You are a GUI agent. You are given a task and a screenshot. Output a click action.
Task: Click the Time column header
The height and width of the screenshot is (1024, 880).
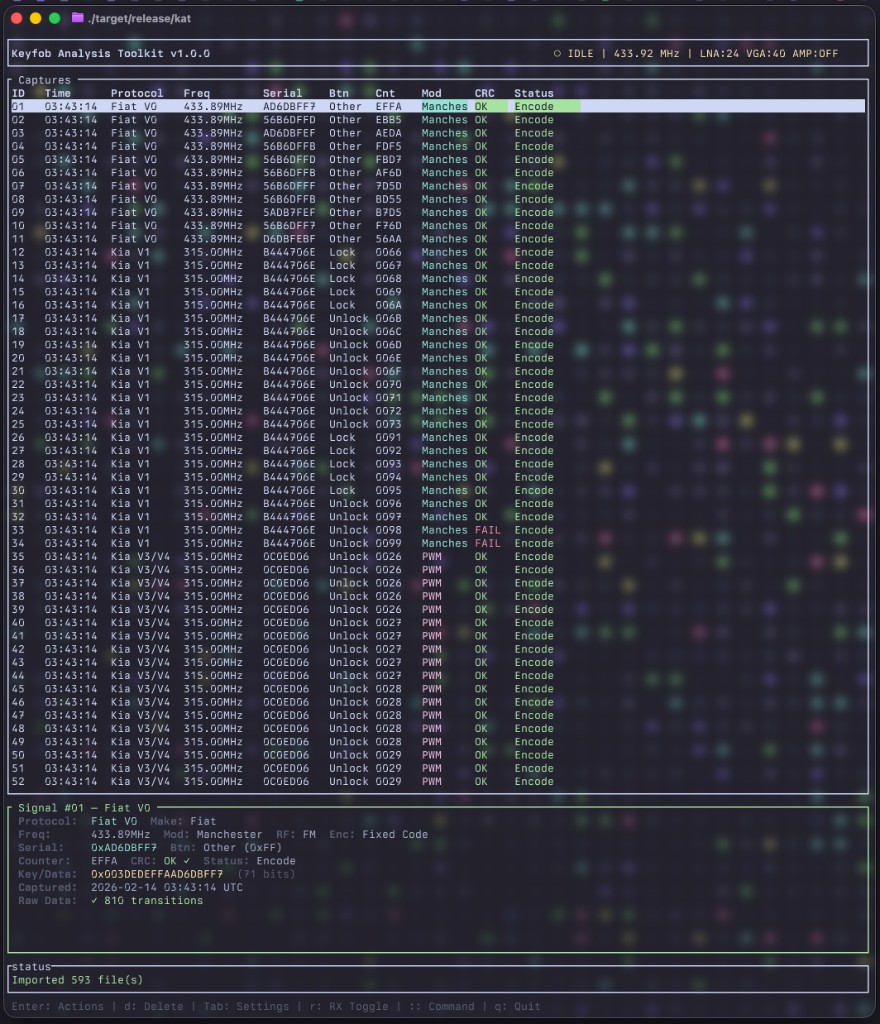click(x=57, y=93)
